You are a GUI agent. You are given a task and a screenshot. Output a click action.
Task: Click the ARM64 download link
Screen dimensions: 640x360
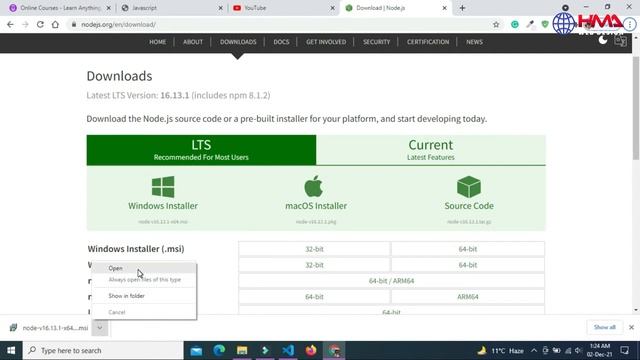[x=468, y=297]
